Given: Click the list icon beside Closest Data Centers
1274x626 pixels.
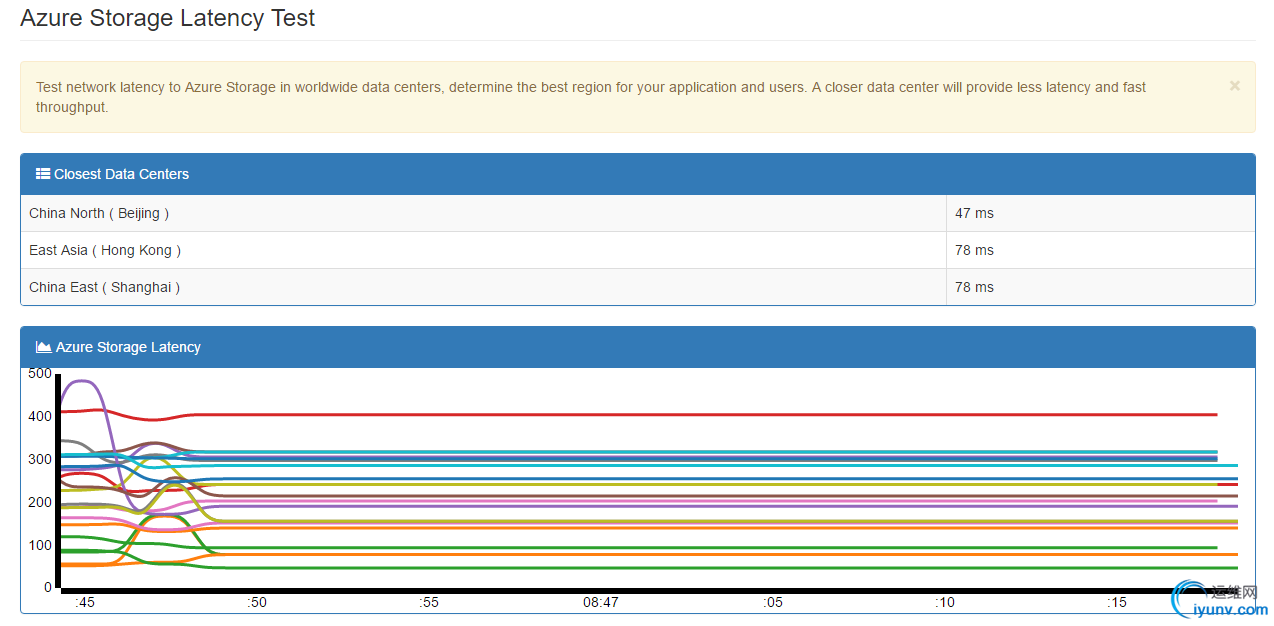Looking at the screenshot, I should coord(43,174).
